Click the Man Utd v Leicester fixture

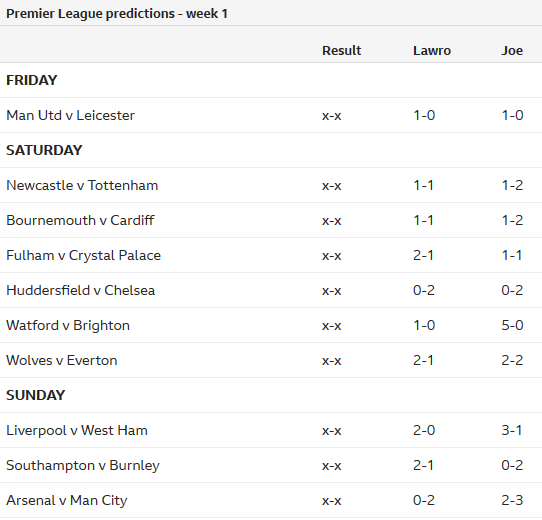point(71,115)
